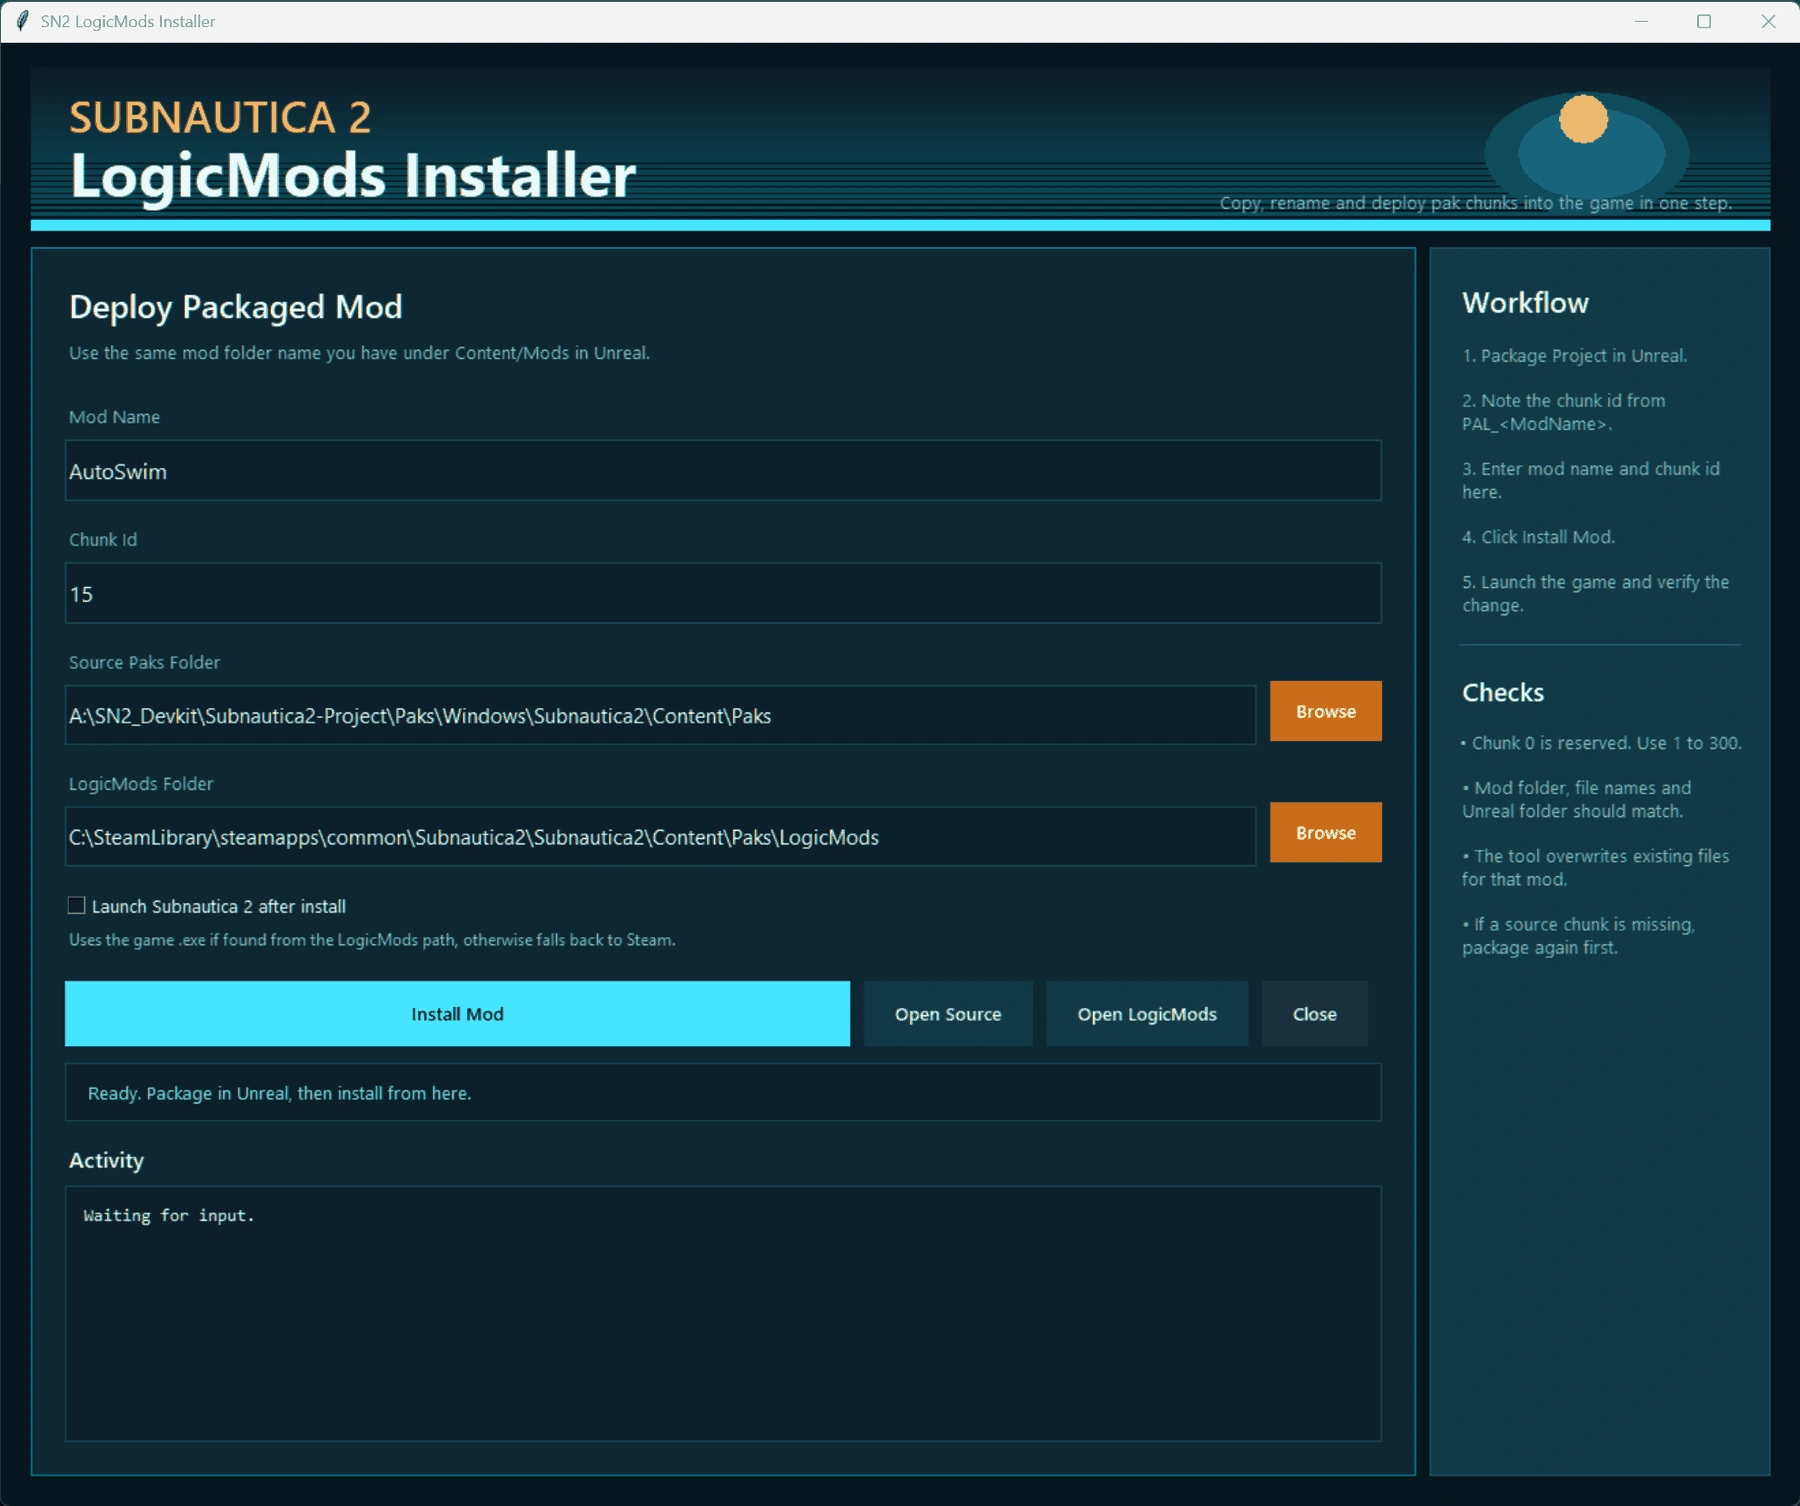Focus the LogicMods Folder path field

tap(660, 837)
